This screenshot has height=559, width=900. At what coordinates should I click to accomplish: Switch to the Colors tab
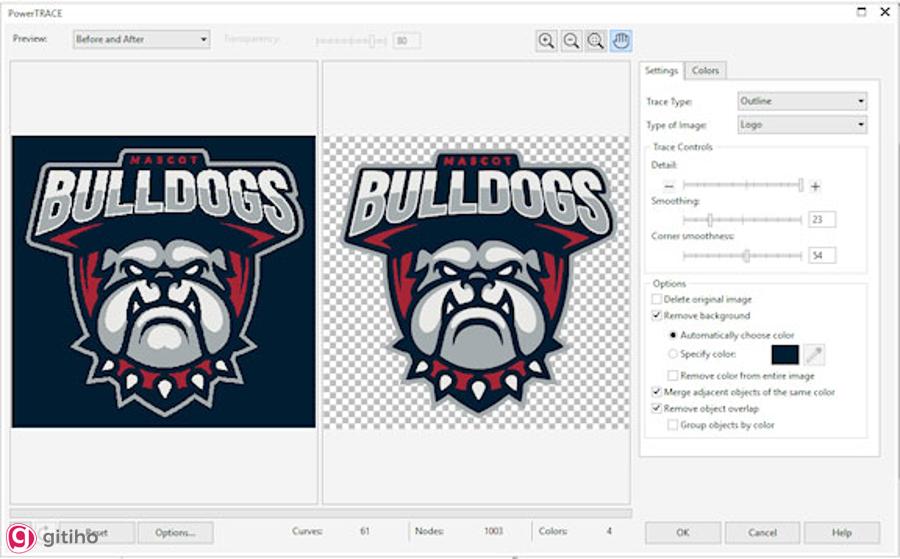coord(705,71)
